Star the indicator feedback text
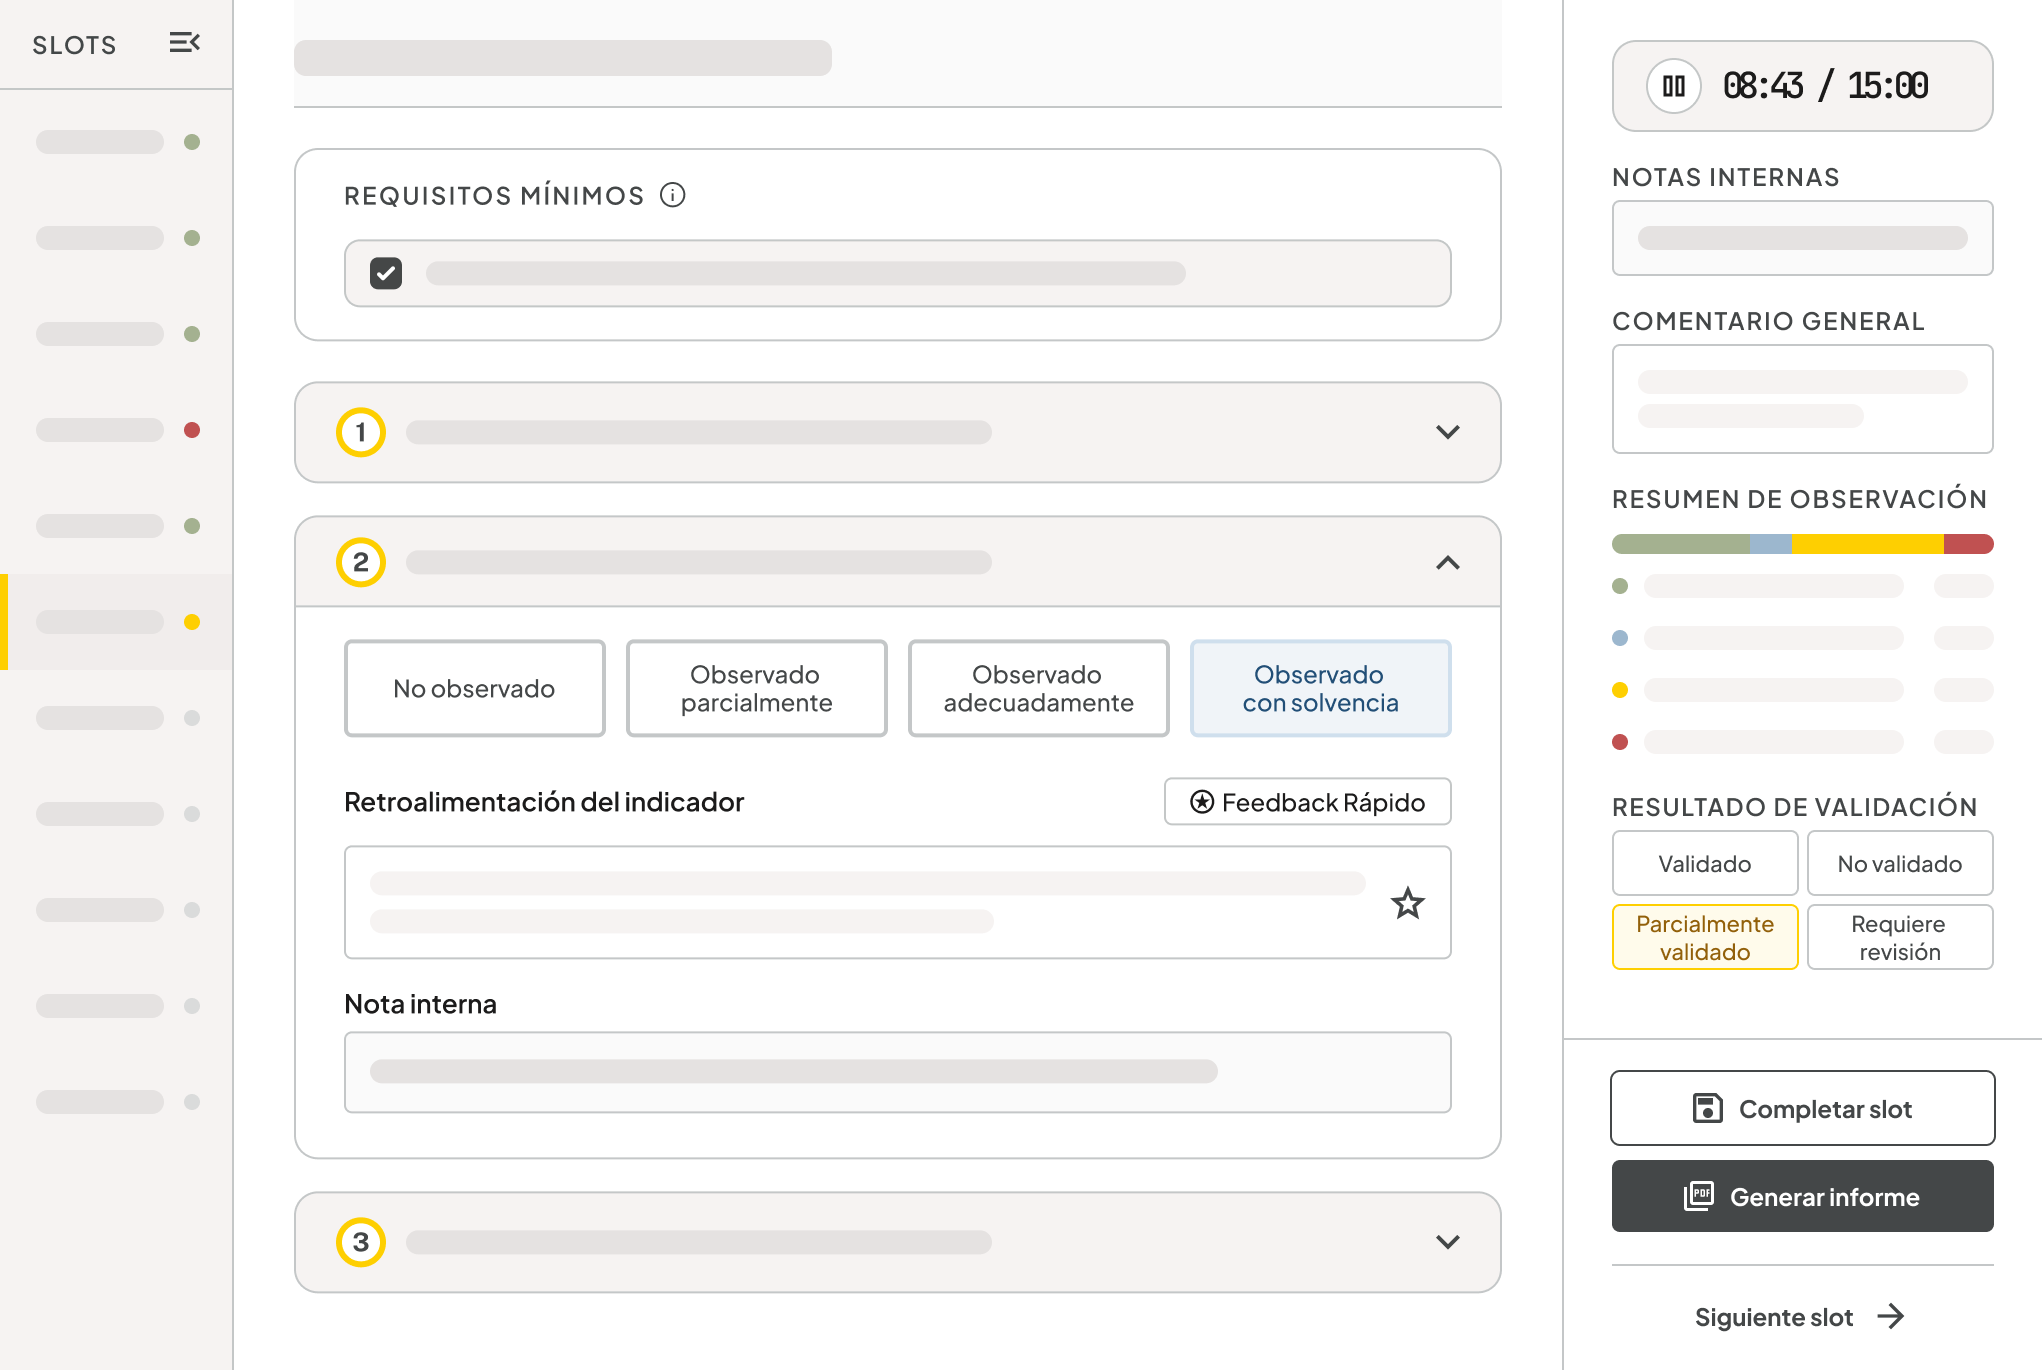Viewport: 2042px width, 1370px height. pos(1408,903)
